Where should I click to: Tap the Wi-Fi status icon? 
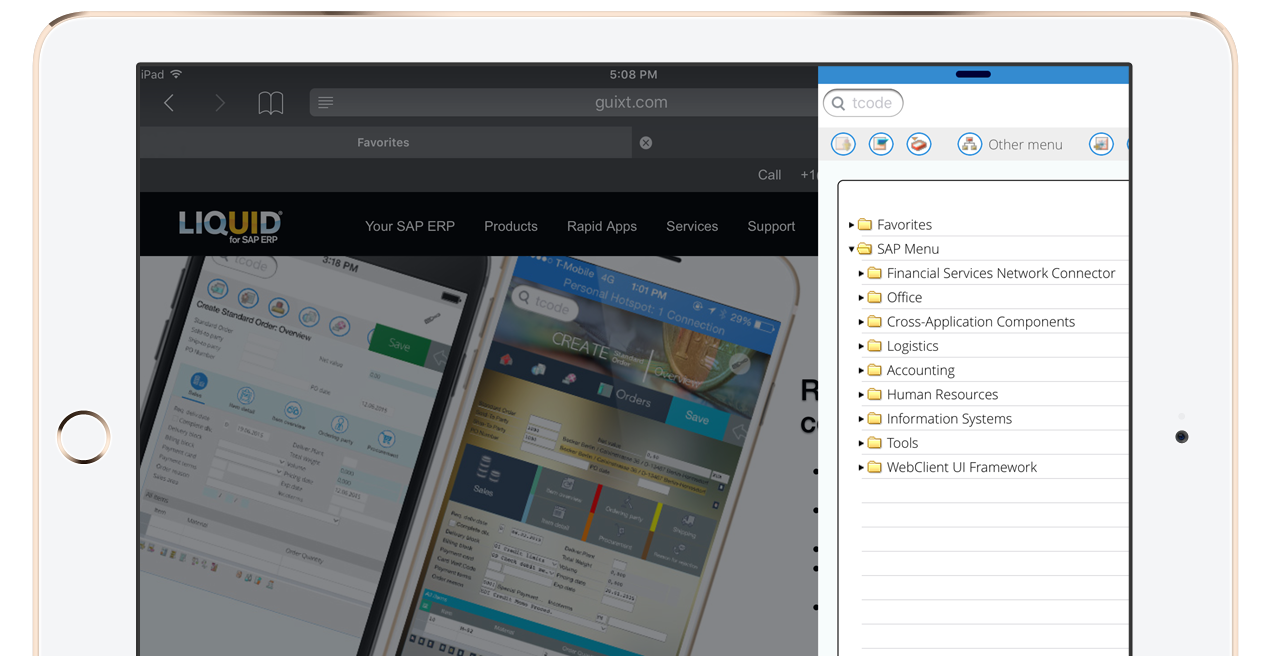(176, 74)
